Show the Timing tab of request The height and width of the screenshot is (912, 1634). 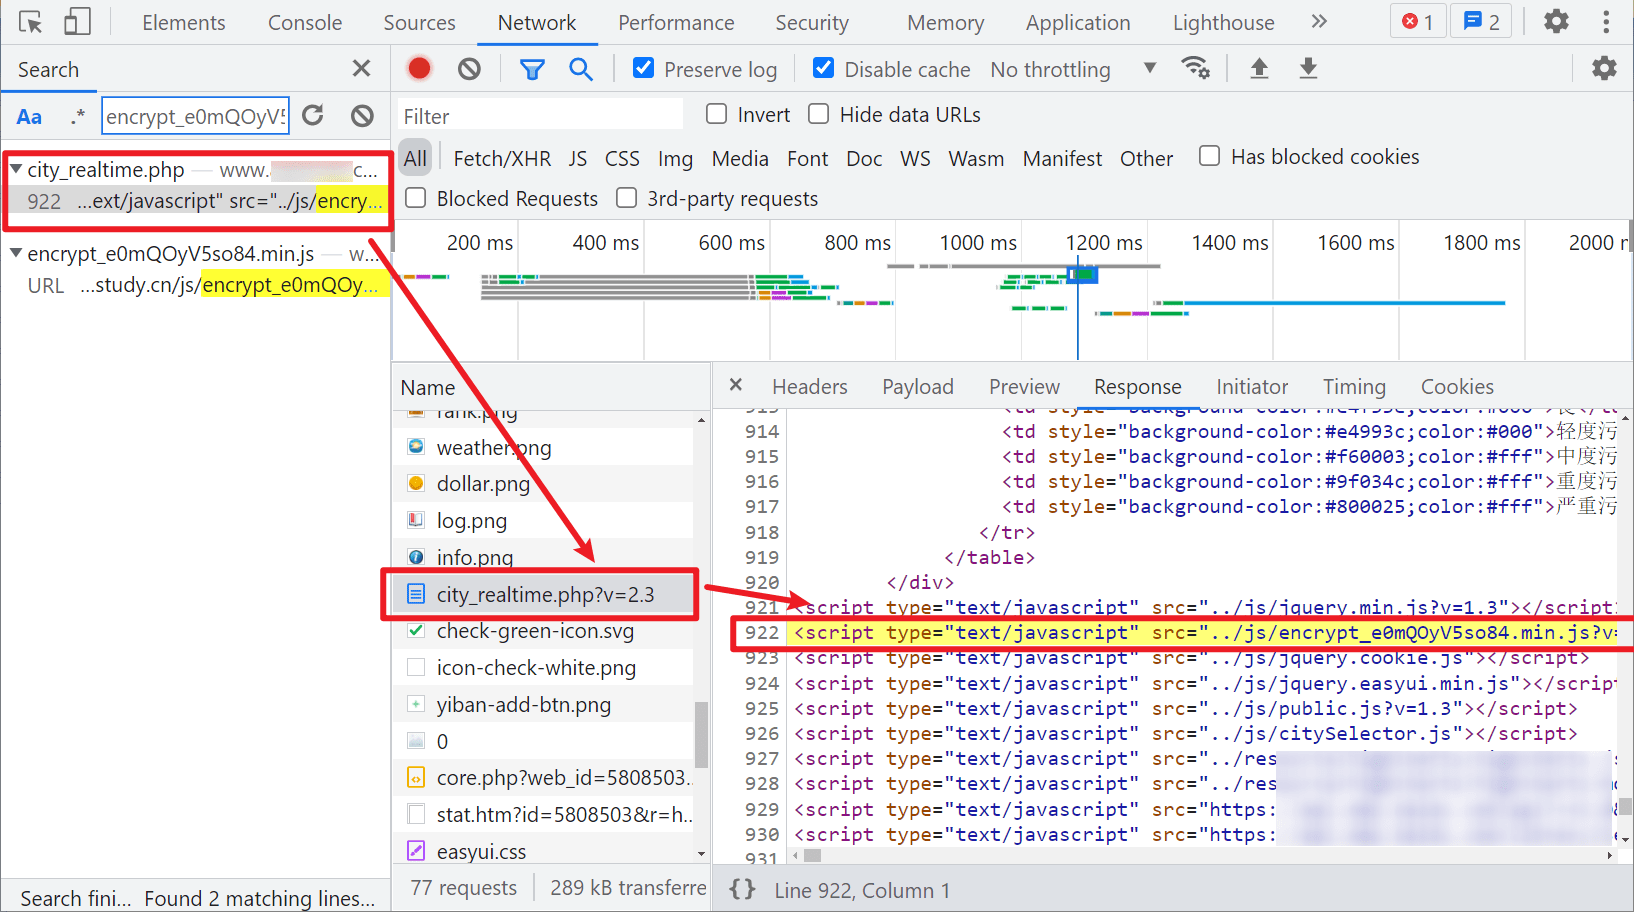(x=1354, y=386)
